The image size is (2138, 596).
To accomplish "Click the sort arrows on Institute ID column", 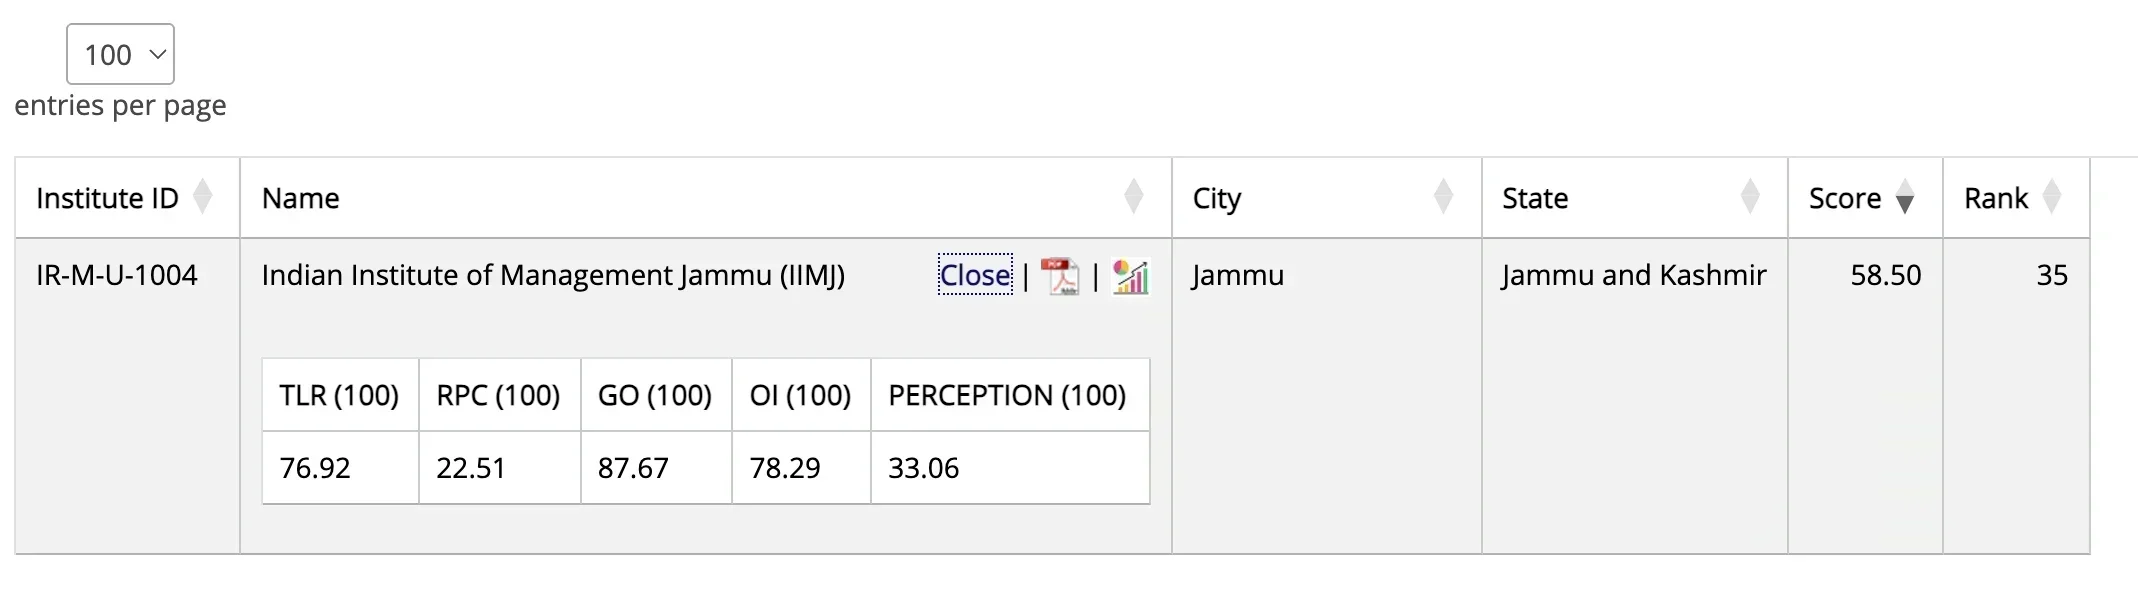I will (205, 198).
